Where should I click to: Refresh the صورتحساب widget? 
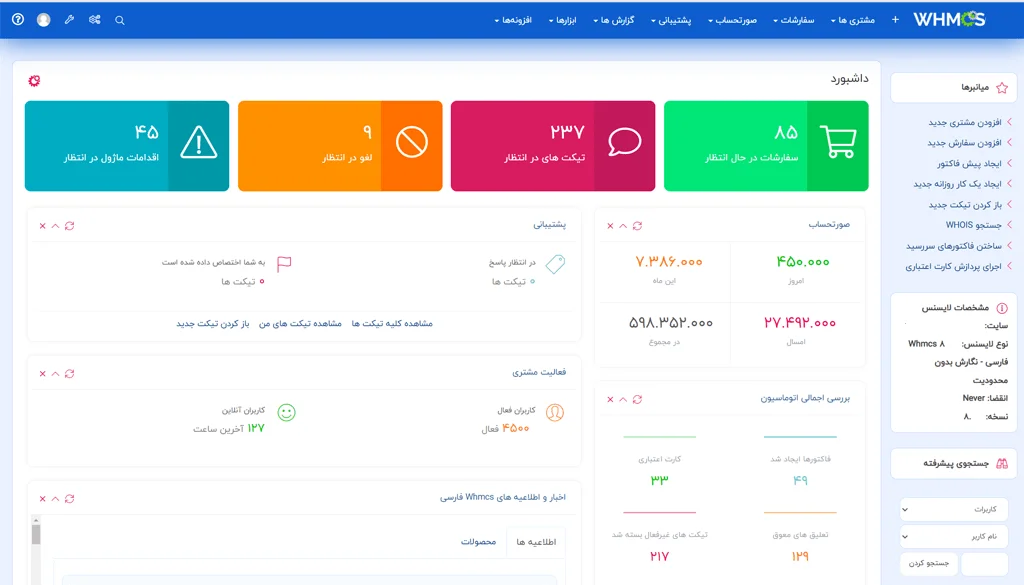click(637, 226)
